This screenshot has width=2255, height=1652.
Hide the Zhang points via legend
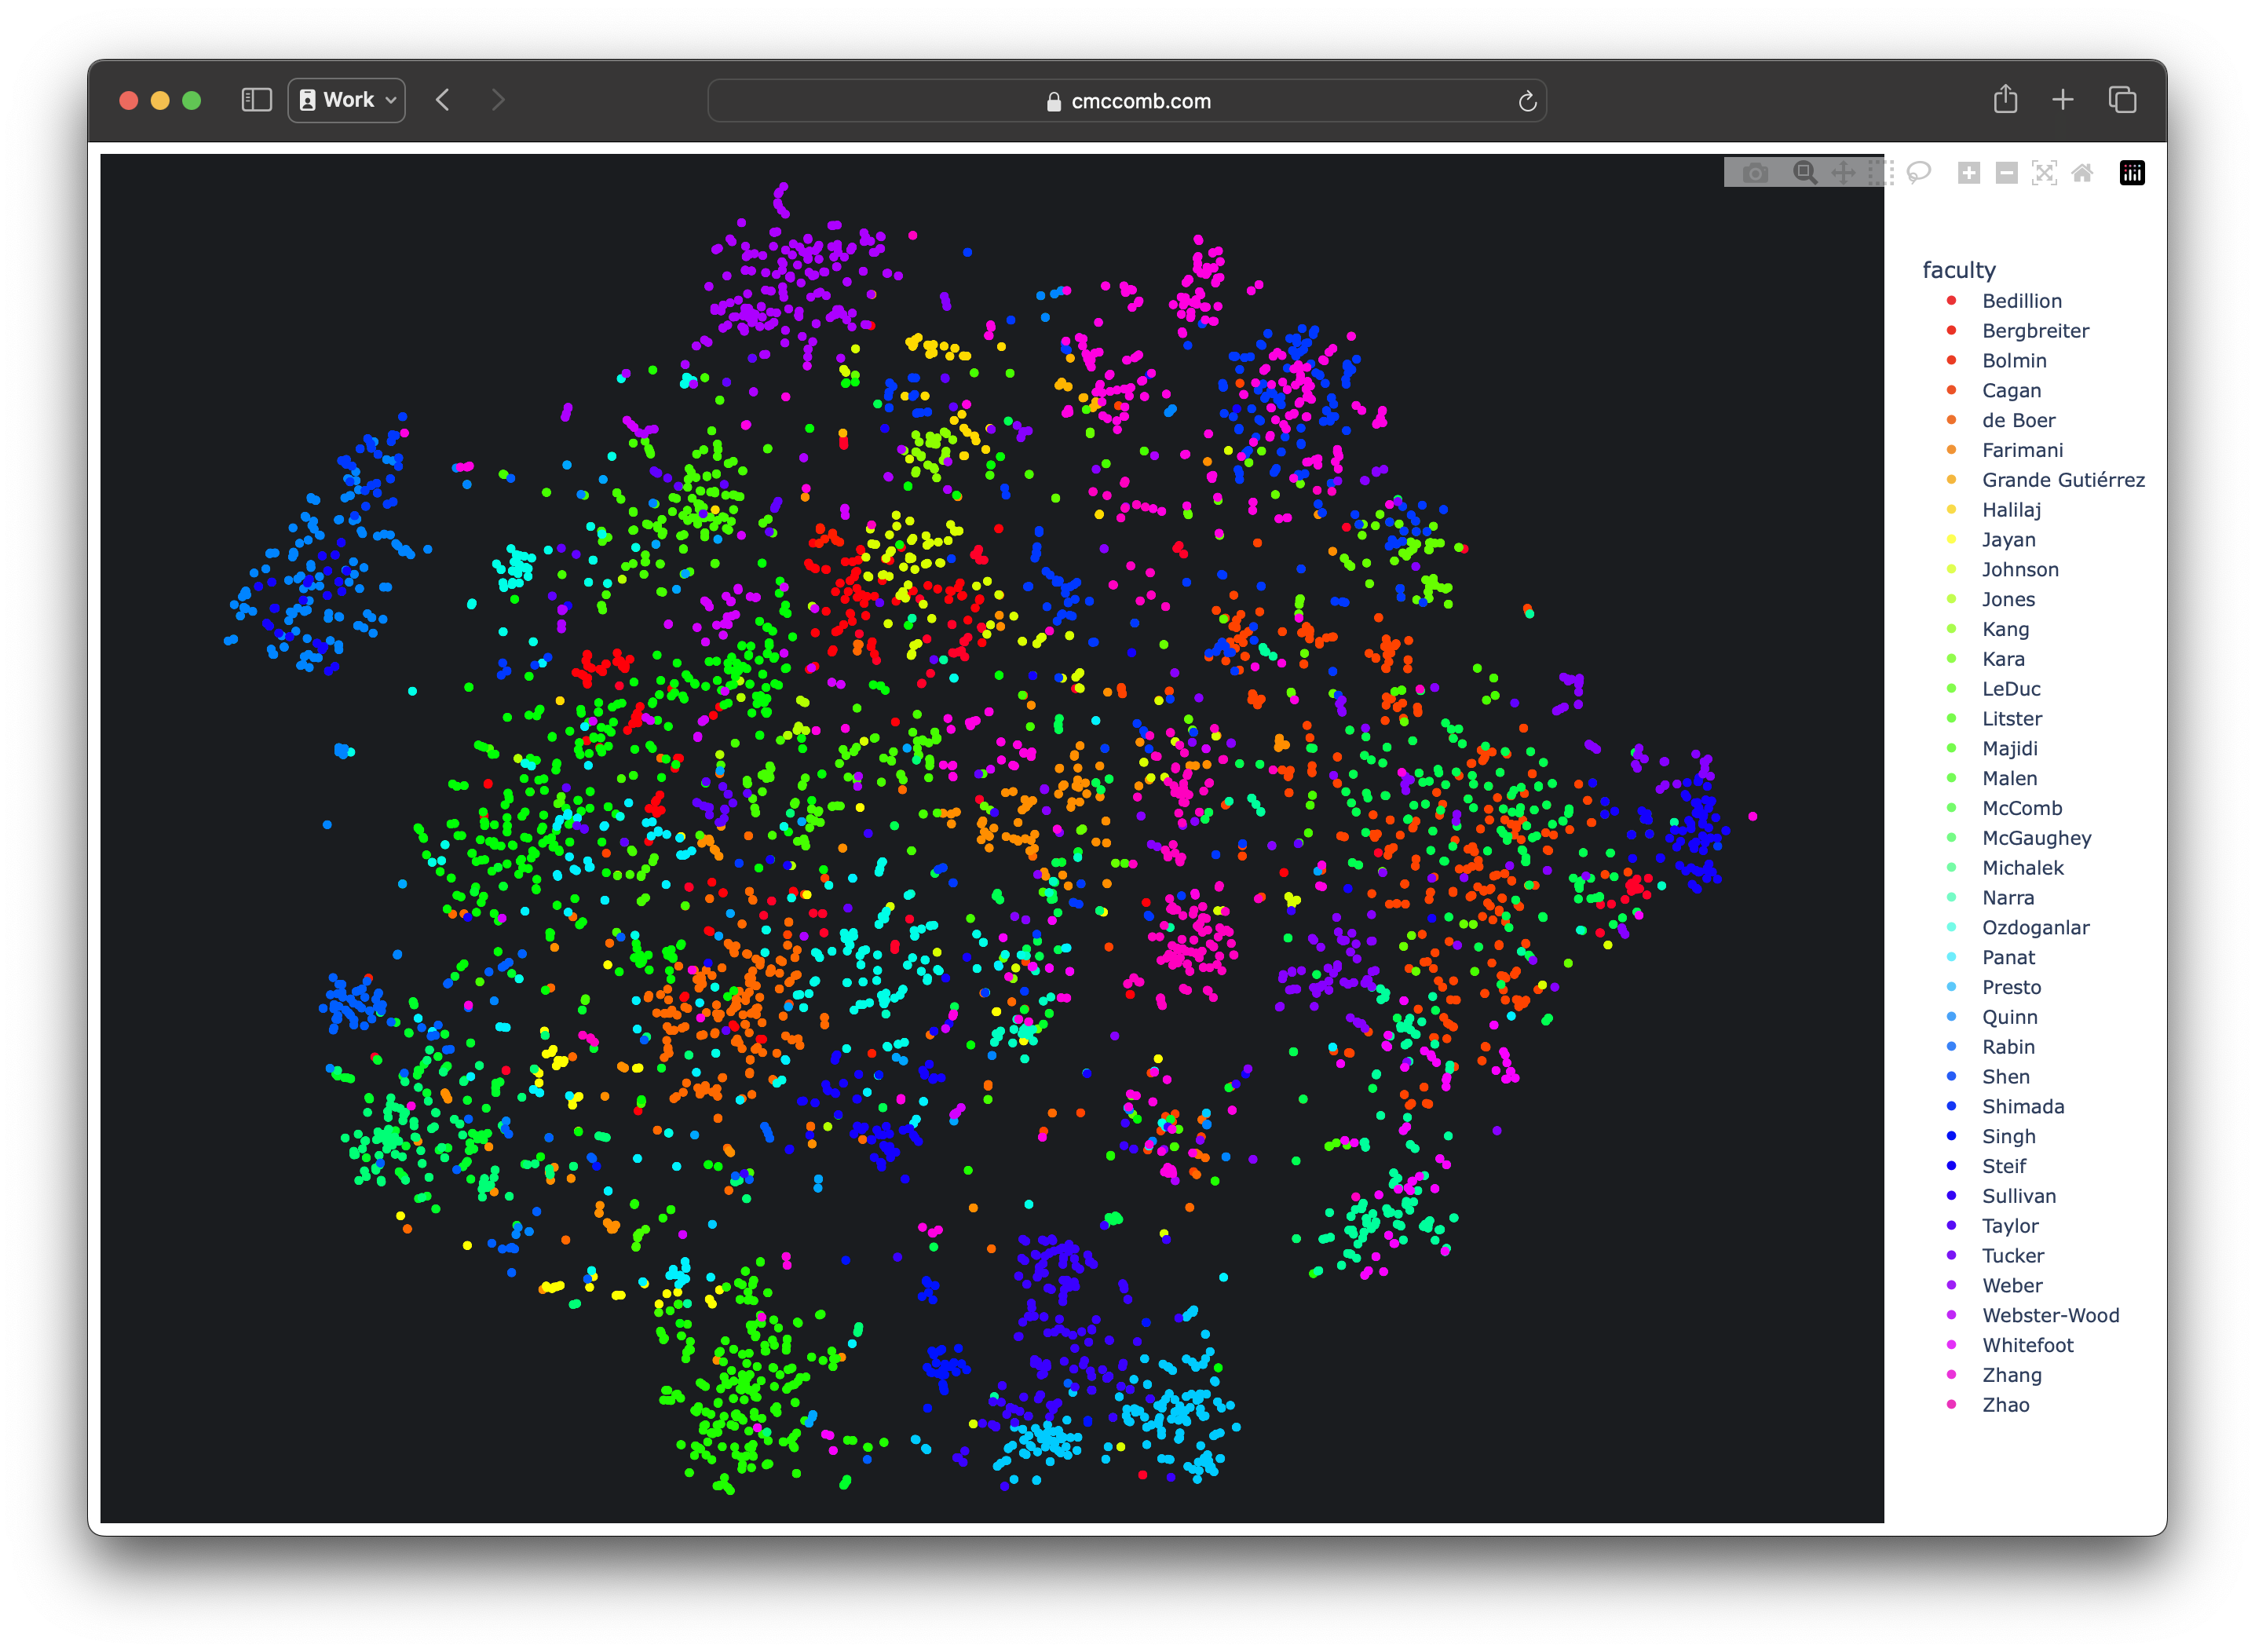point(2012,1375)
